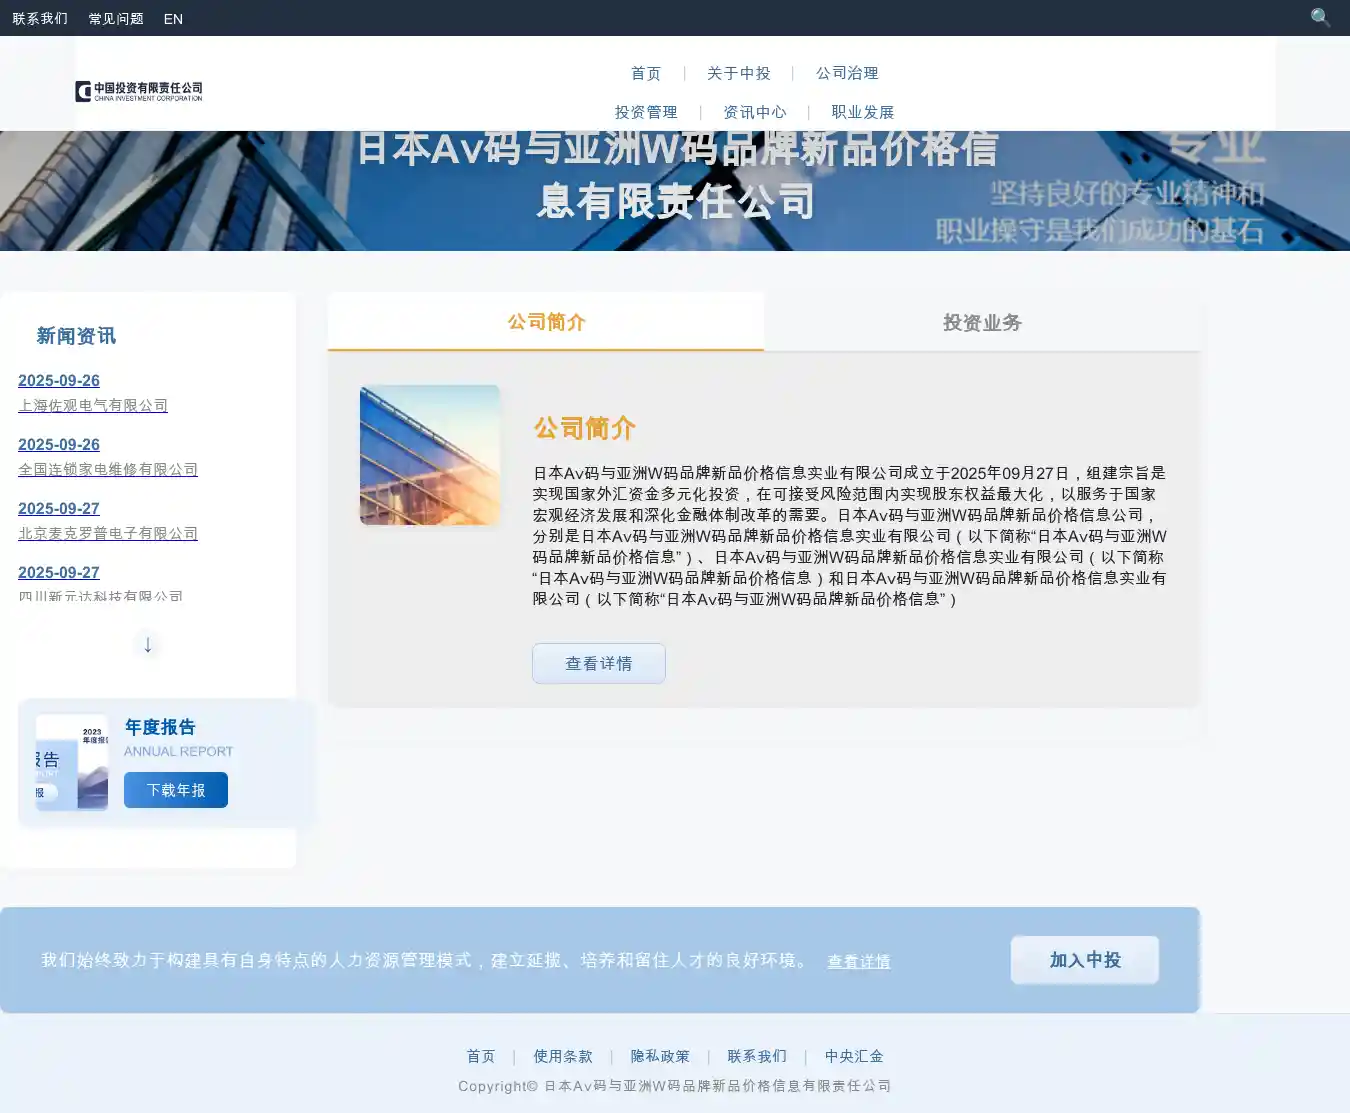Switch to the 投资业务 tab
The image size is (1350, 1113).
click(x=982, y=323)
